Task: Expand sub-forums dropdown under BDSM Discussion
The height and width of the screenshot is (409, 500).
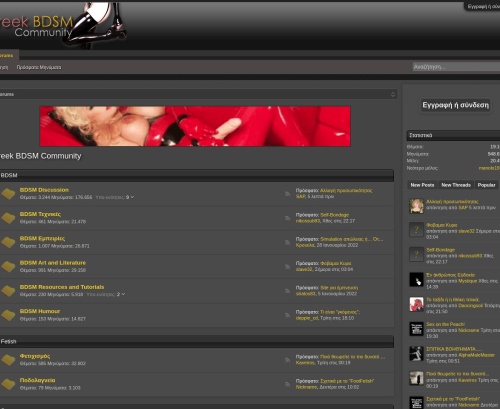Action: point(130,197)
